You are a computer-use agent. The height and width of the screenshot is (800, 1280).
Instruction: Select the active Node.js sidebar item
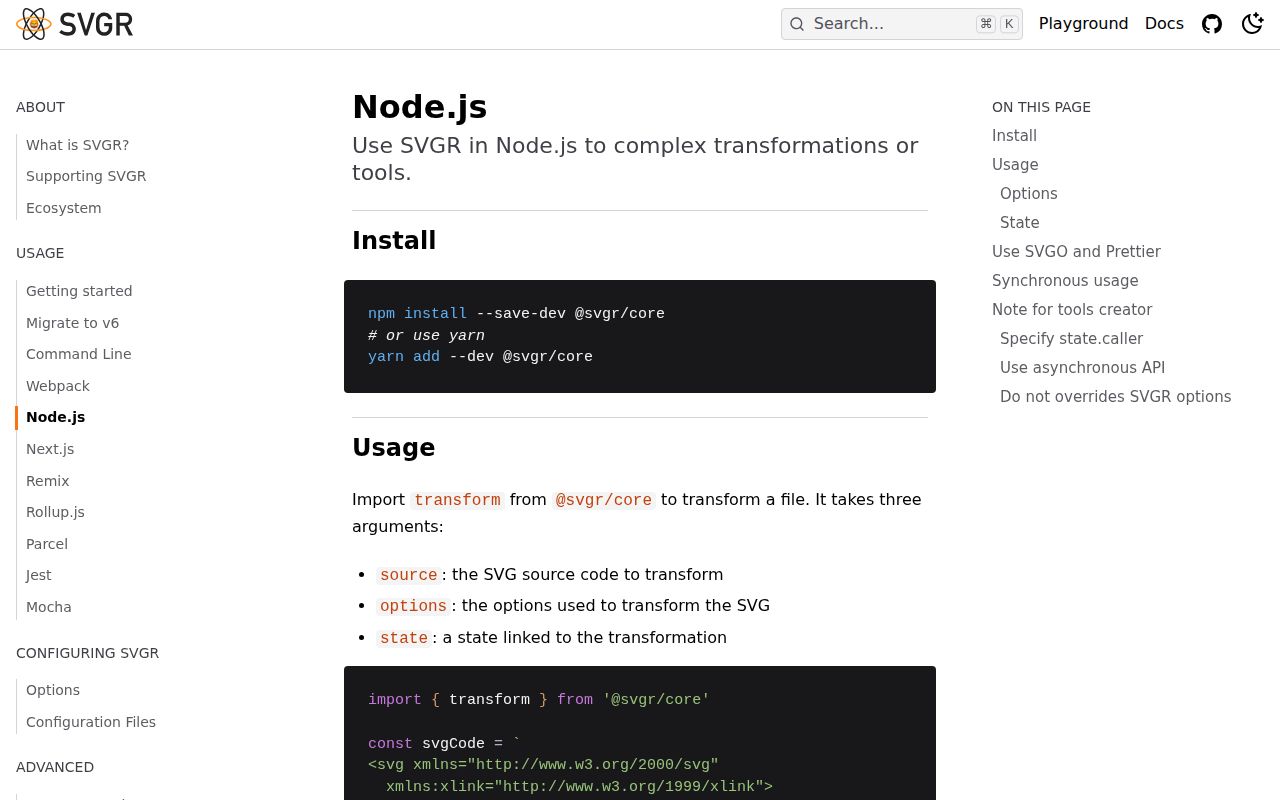tap(55, 417)
